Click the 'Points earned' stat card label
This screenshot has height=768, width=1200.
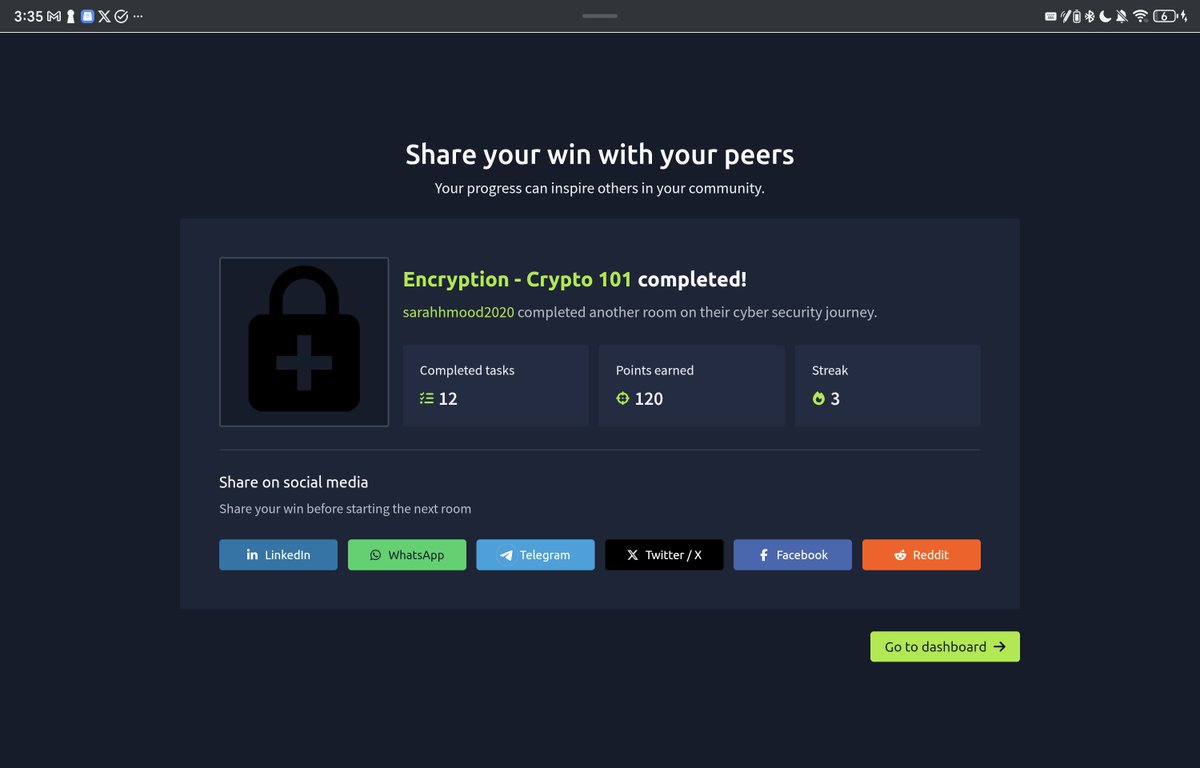point(655,370)
